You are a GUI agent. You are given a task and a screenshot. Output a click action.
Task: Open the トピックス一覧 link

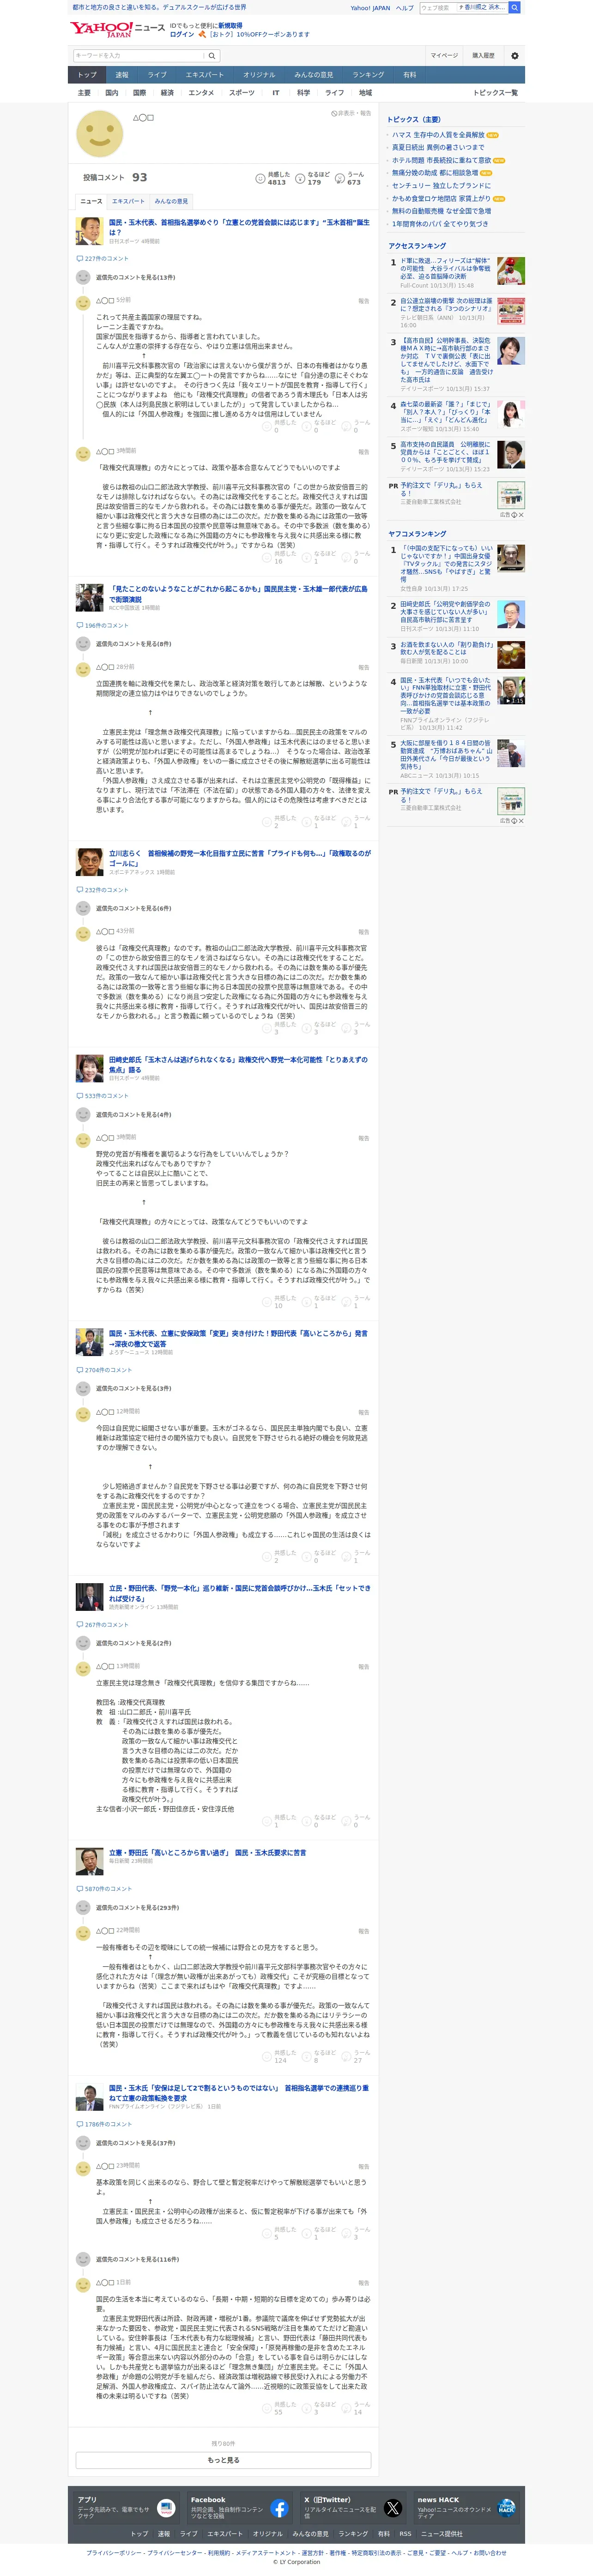coord(496,93)
